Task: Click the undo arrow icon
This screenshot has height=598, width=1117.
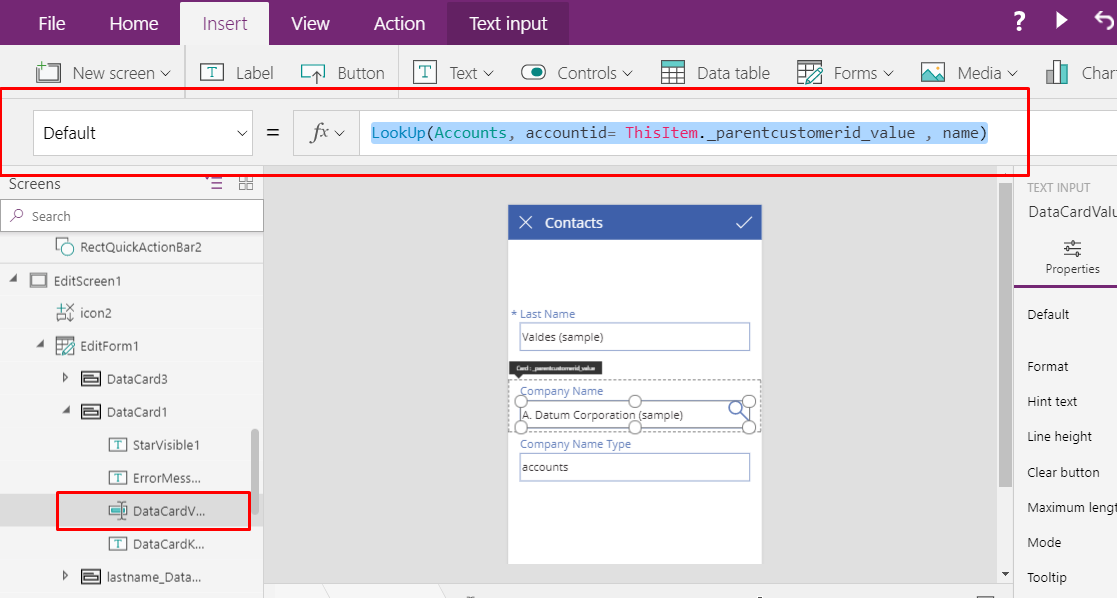Action: [x=1104, y=20]
